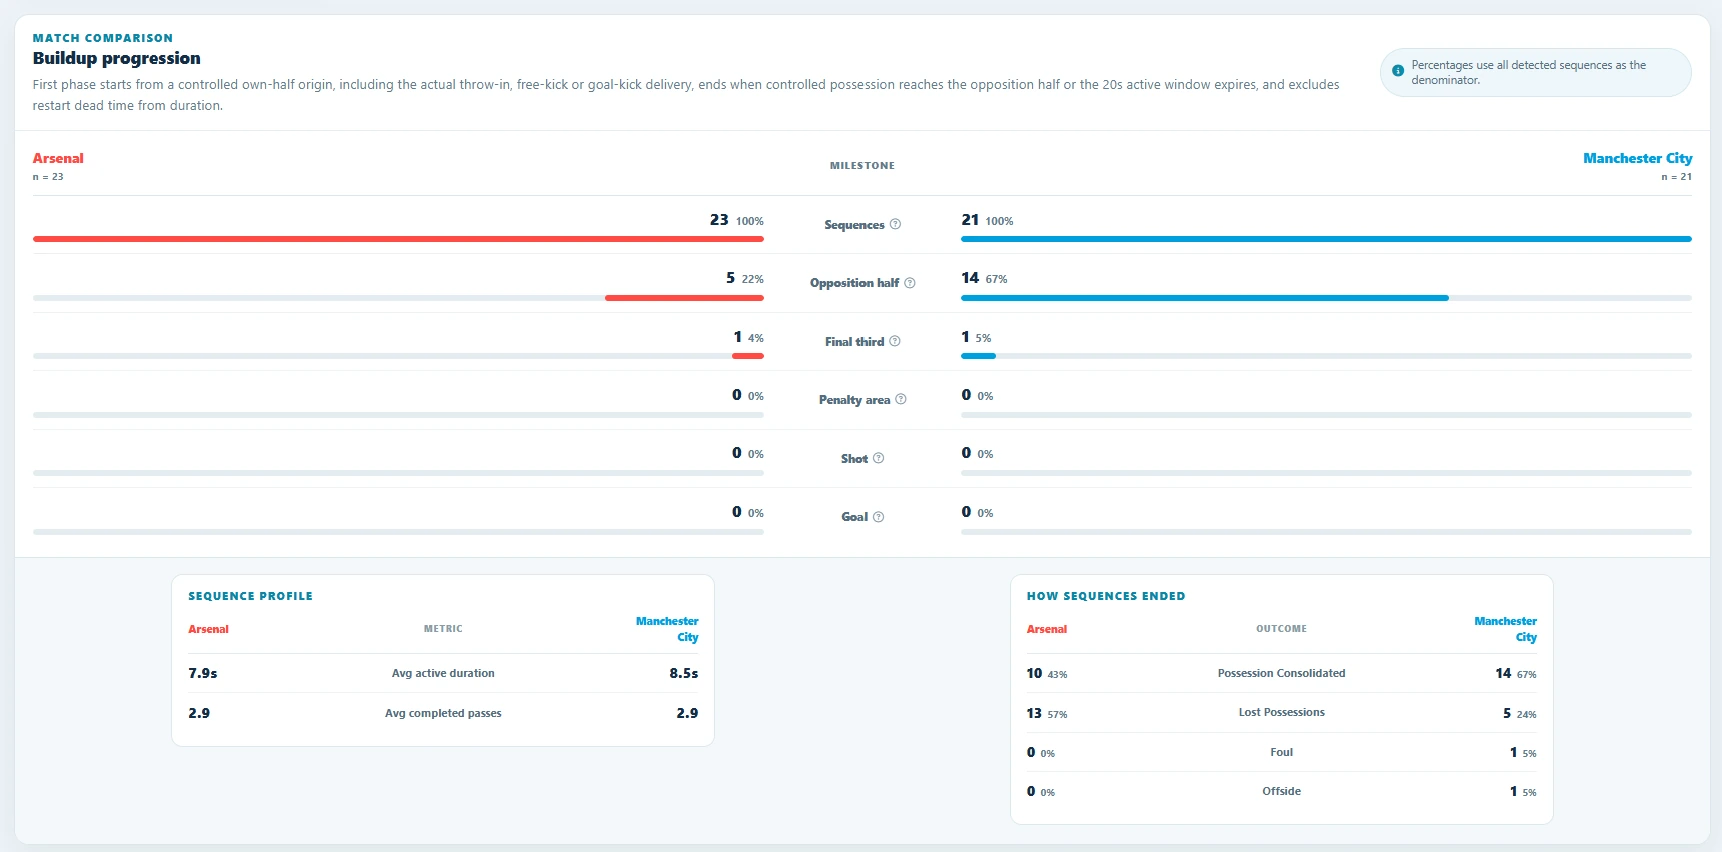Open the Opposition half help tooltip icon

[910, 283]
